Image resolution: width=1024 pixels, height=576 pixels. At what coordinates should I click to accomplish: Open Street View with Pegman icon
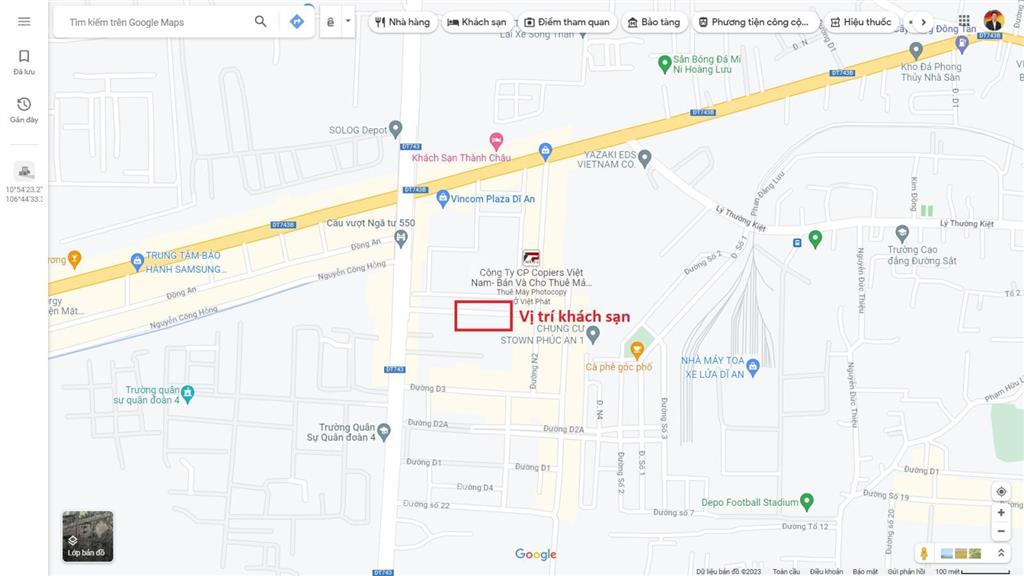tap(924, 553)
